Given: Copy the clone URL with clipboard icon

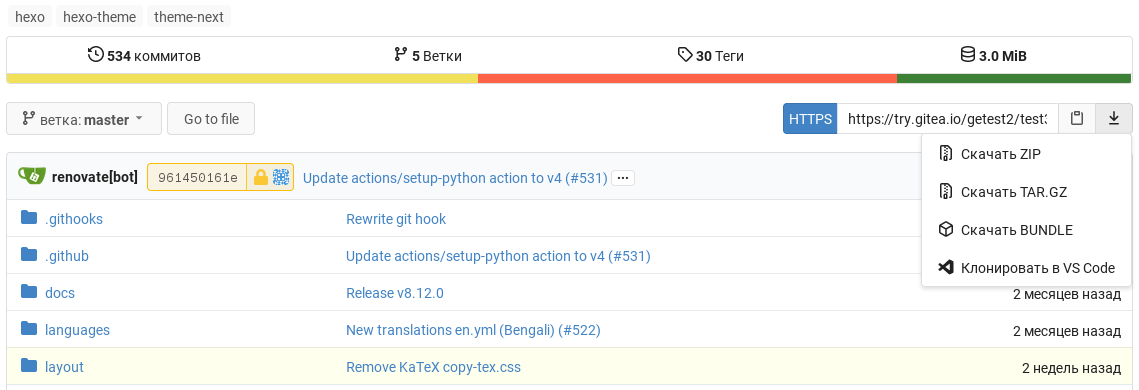Looking at the screenshot, I should tap(1077, 119).
